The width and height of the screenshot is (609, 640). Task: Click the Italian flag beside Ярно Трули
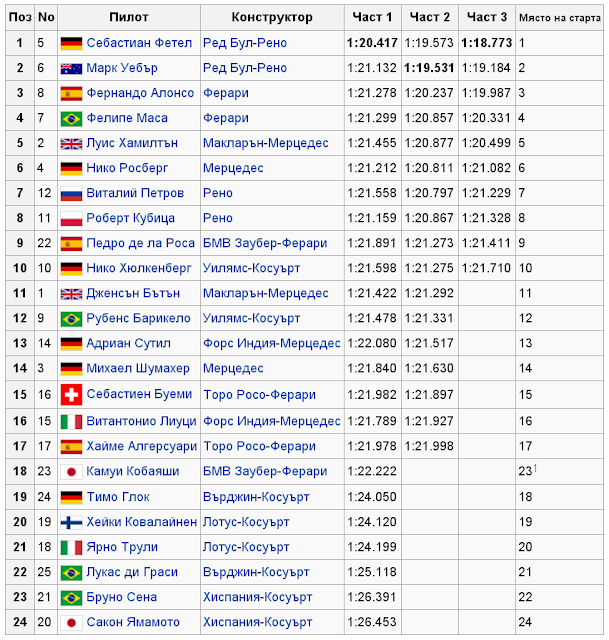(71, 548)
